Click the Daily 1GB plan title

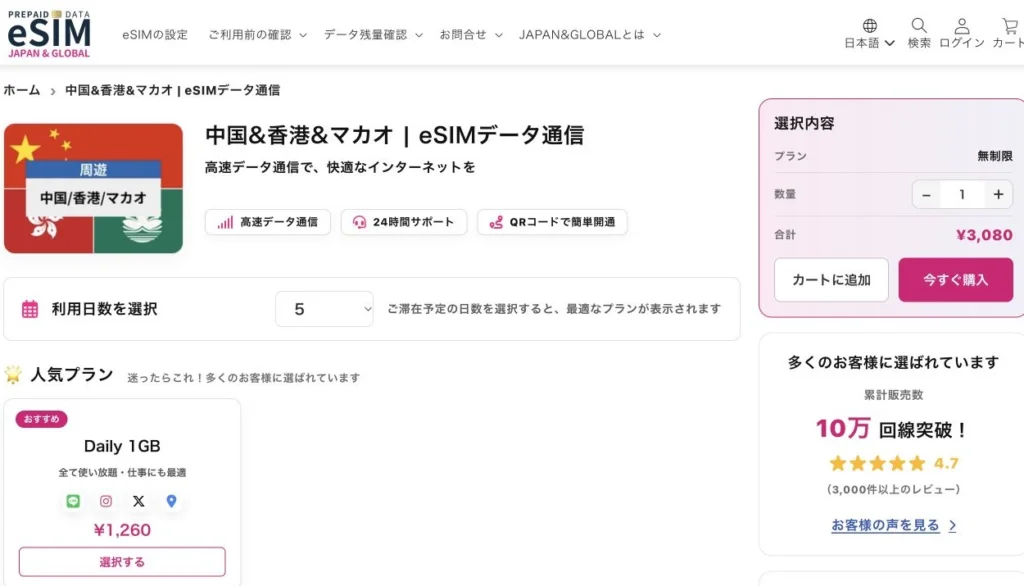[x=122, y=446]
